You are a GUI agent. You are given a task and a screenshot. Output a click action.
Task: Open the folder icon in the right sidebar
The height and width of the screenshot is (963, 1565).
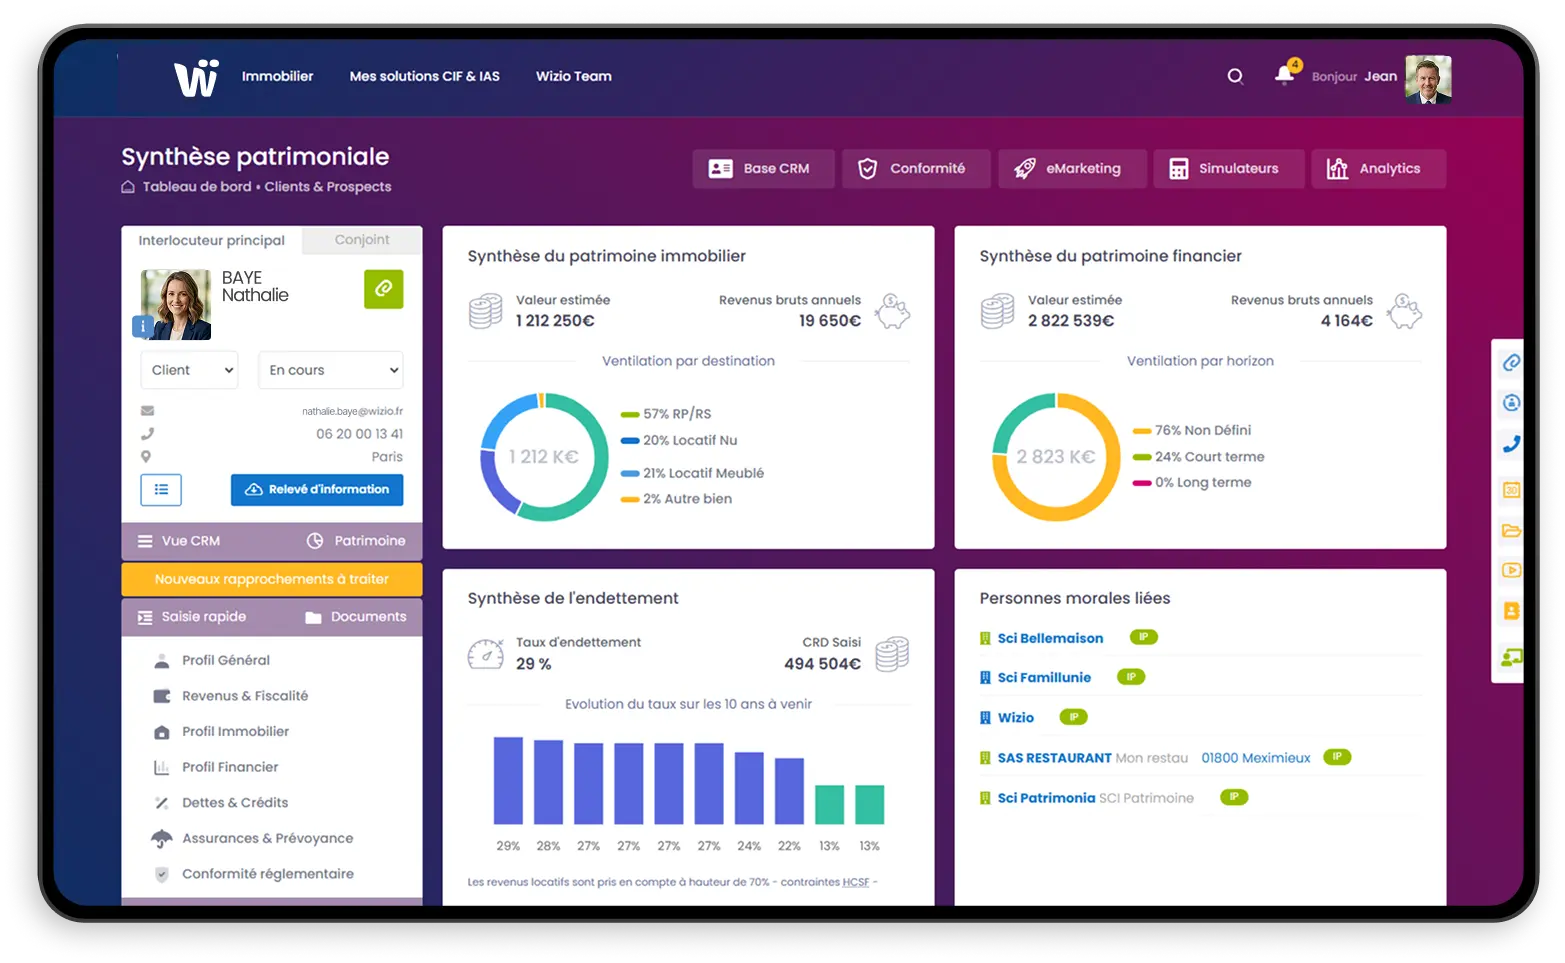click(1509, 531)
